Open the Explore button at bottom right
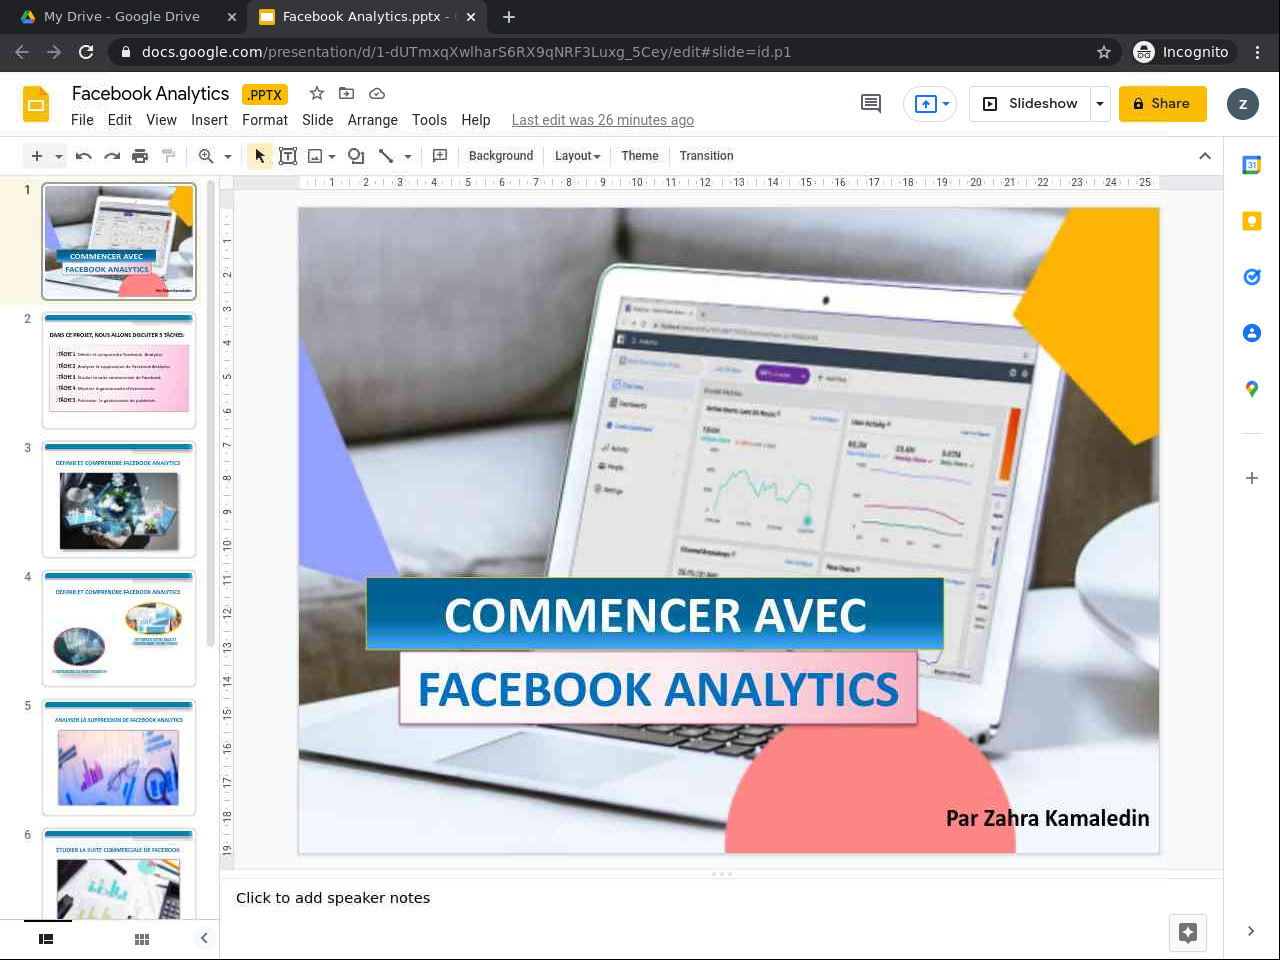 (x=1188, y=933)
